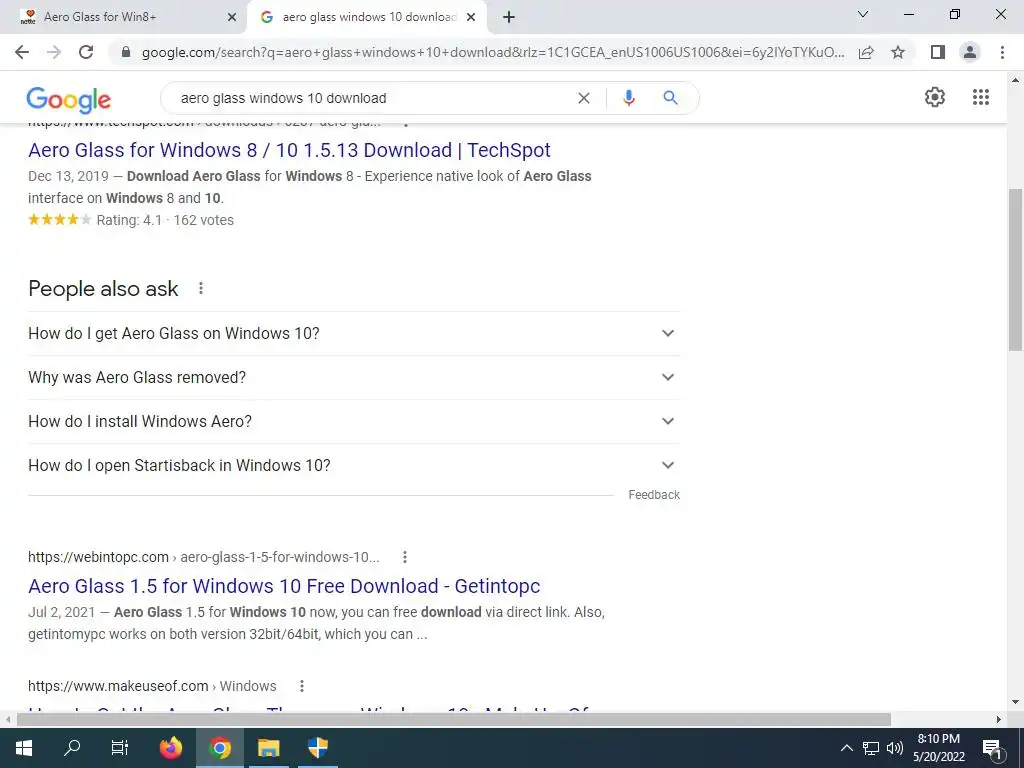Click the scrollbar down arrow
This screenshot has height=768, width=1024.
coord(1015,702)
